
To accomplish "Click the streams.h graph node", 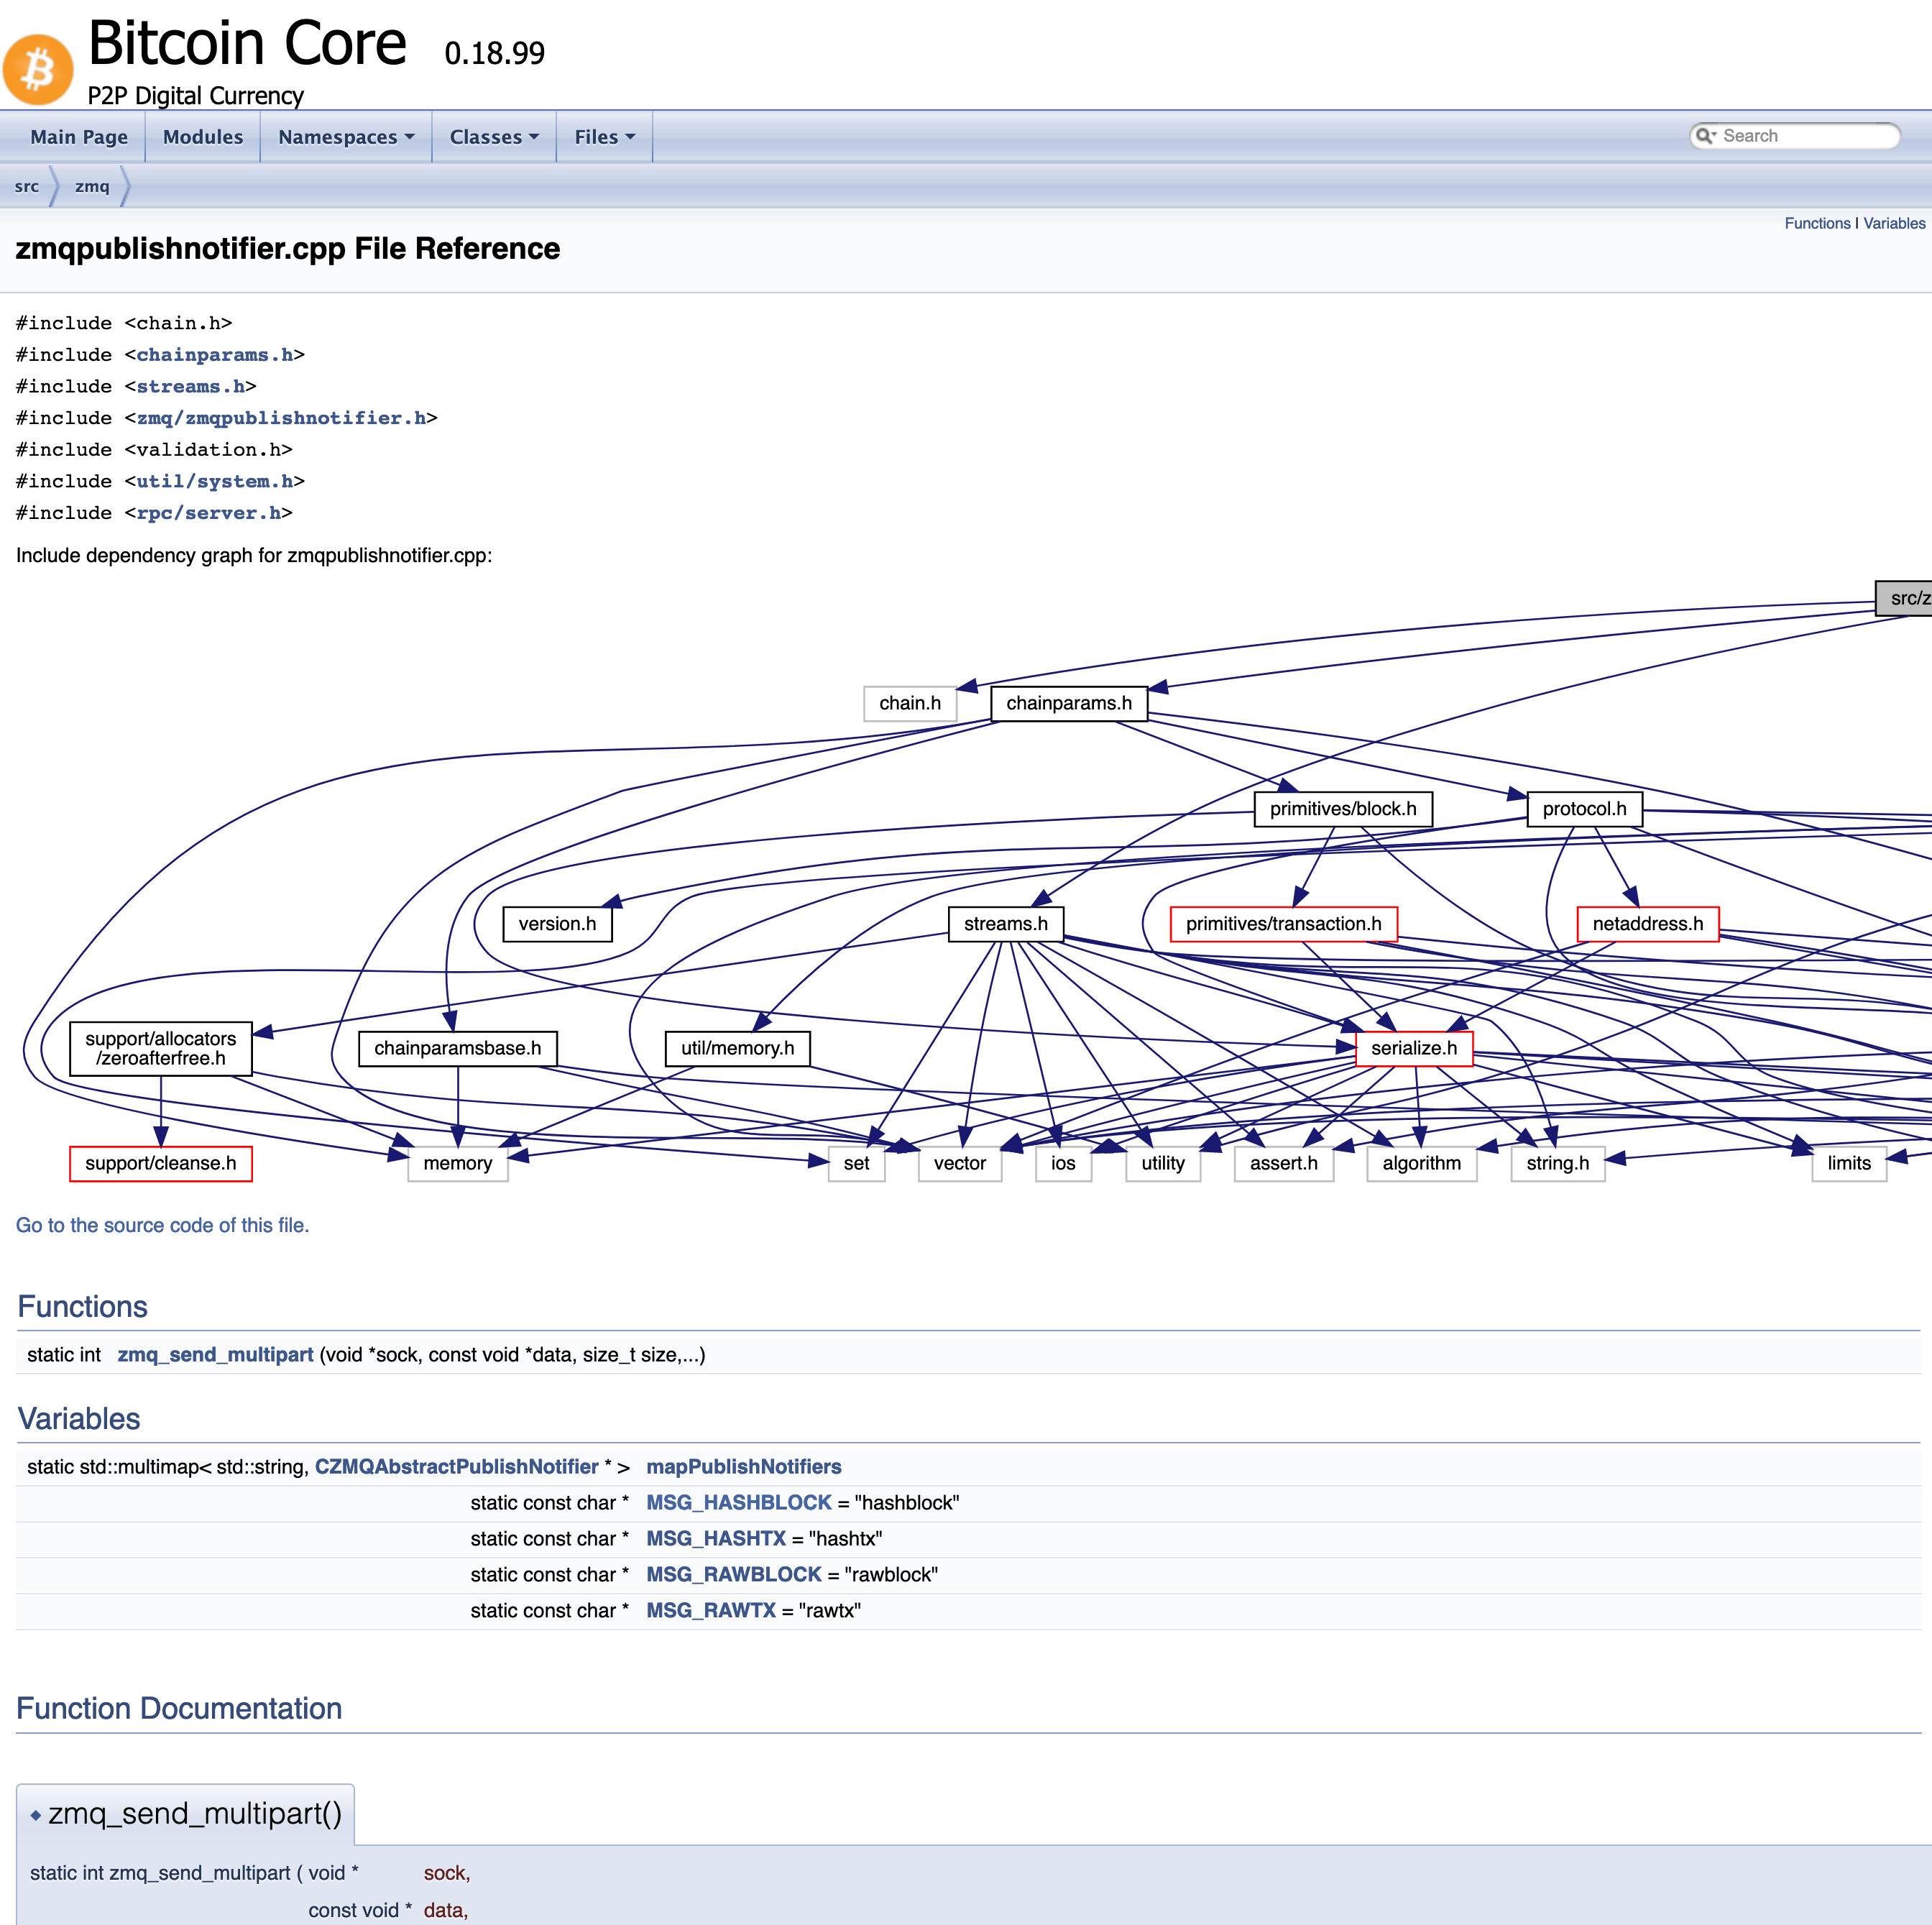I will click(1005, 924).
